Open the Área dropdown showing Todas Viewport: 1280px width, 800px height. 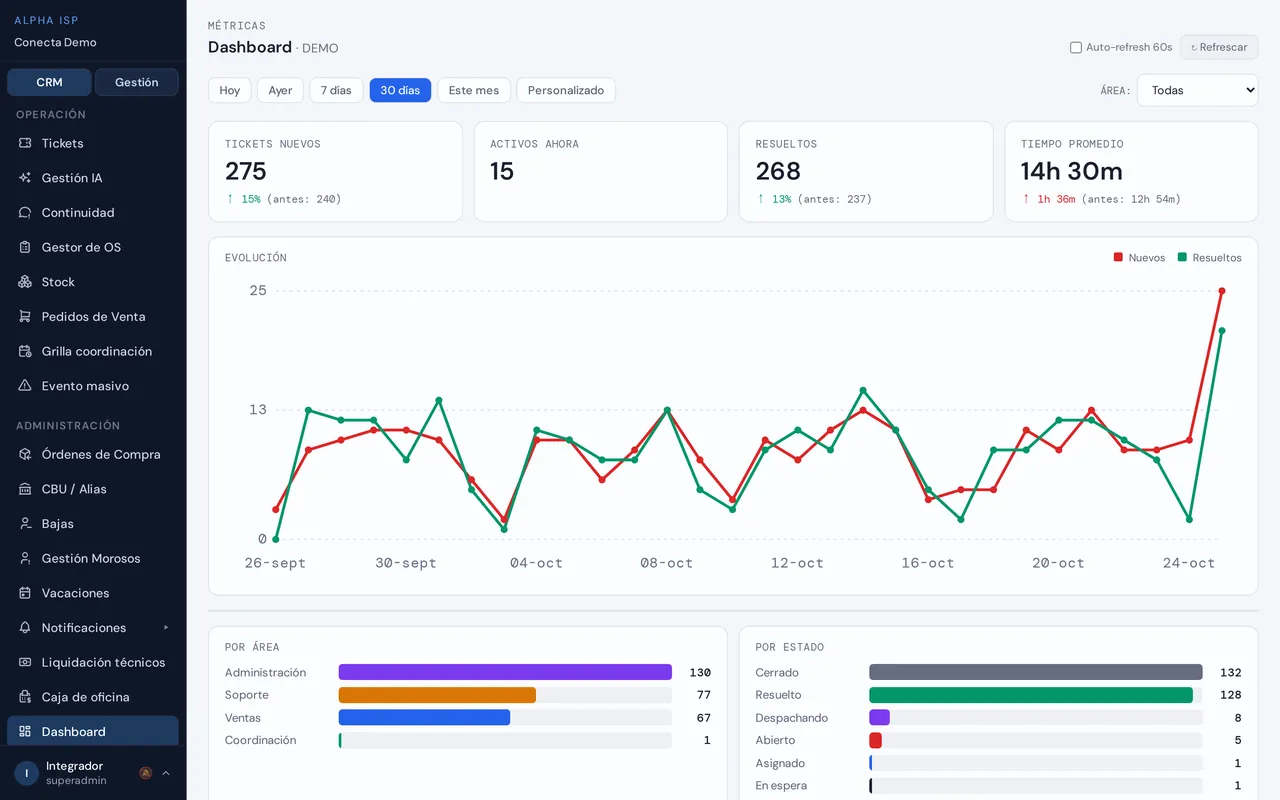tap(1197, 90)
